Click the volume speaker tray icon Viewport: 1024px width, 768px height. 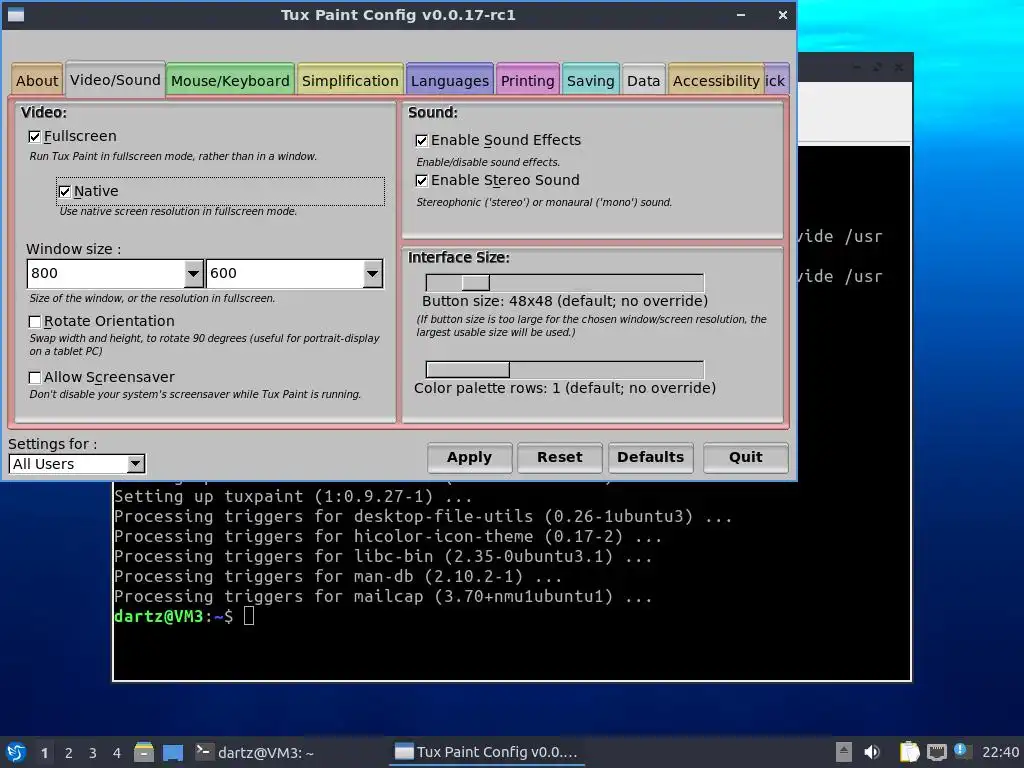point(872,752)
